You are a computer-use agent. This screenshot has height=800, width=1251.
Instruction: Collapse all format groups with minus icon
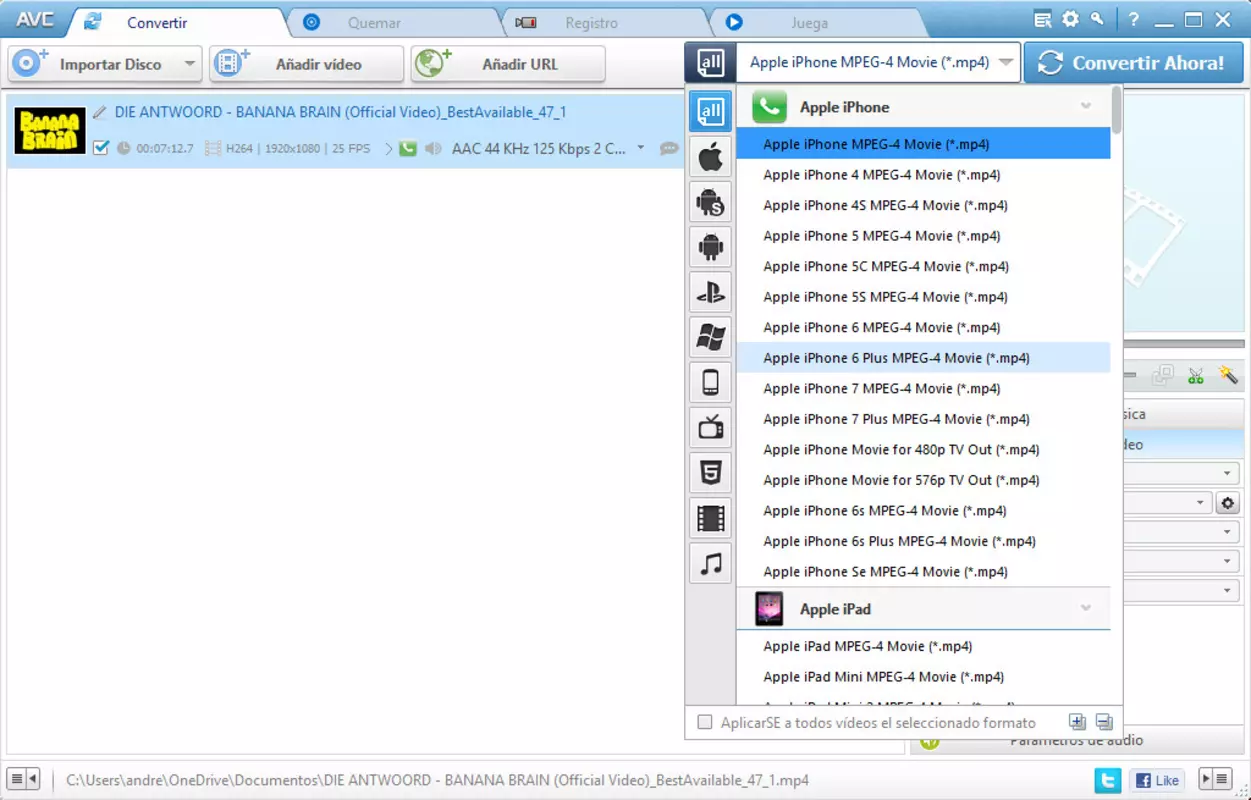coord(1104,722)
